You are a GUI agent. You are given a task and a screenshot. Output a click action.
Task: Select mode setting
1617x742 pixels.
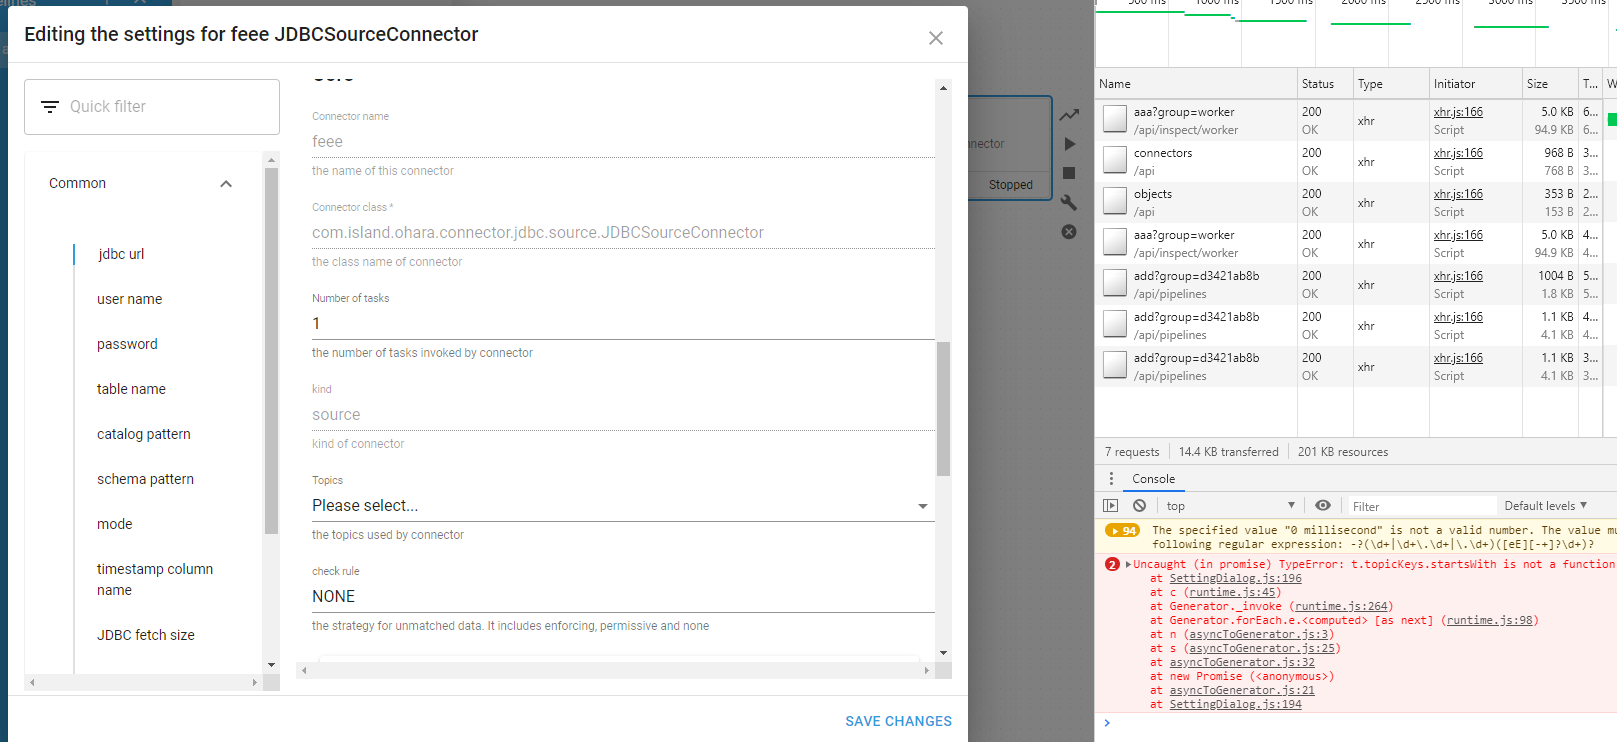[x=114, y=524]
